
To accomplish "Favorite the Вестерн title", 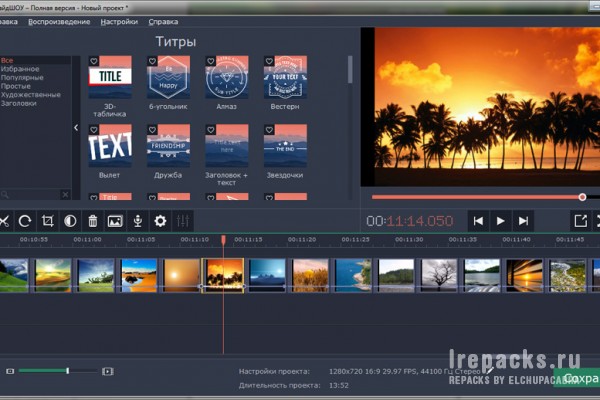I will tap(269, 61).
